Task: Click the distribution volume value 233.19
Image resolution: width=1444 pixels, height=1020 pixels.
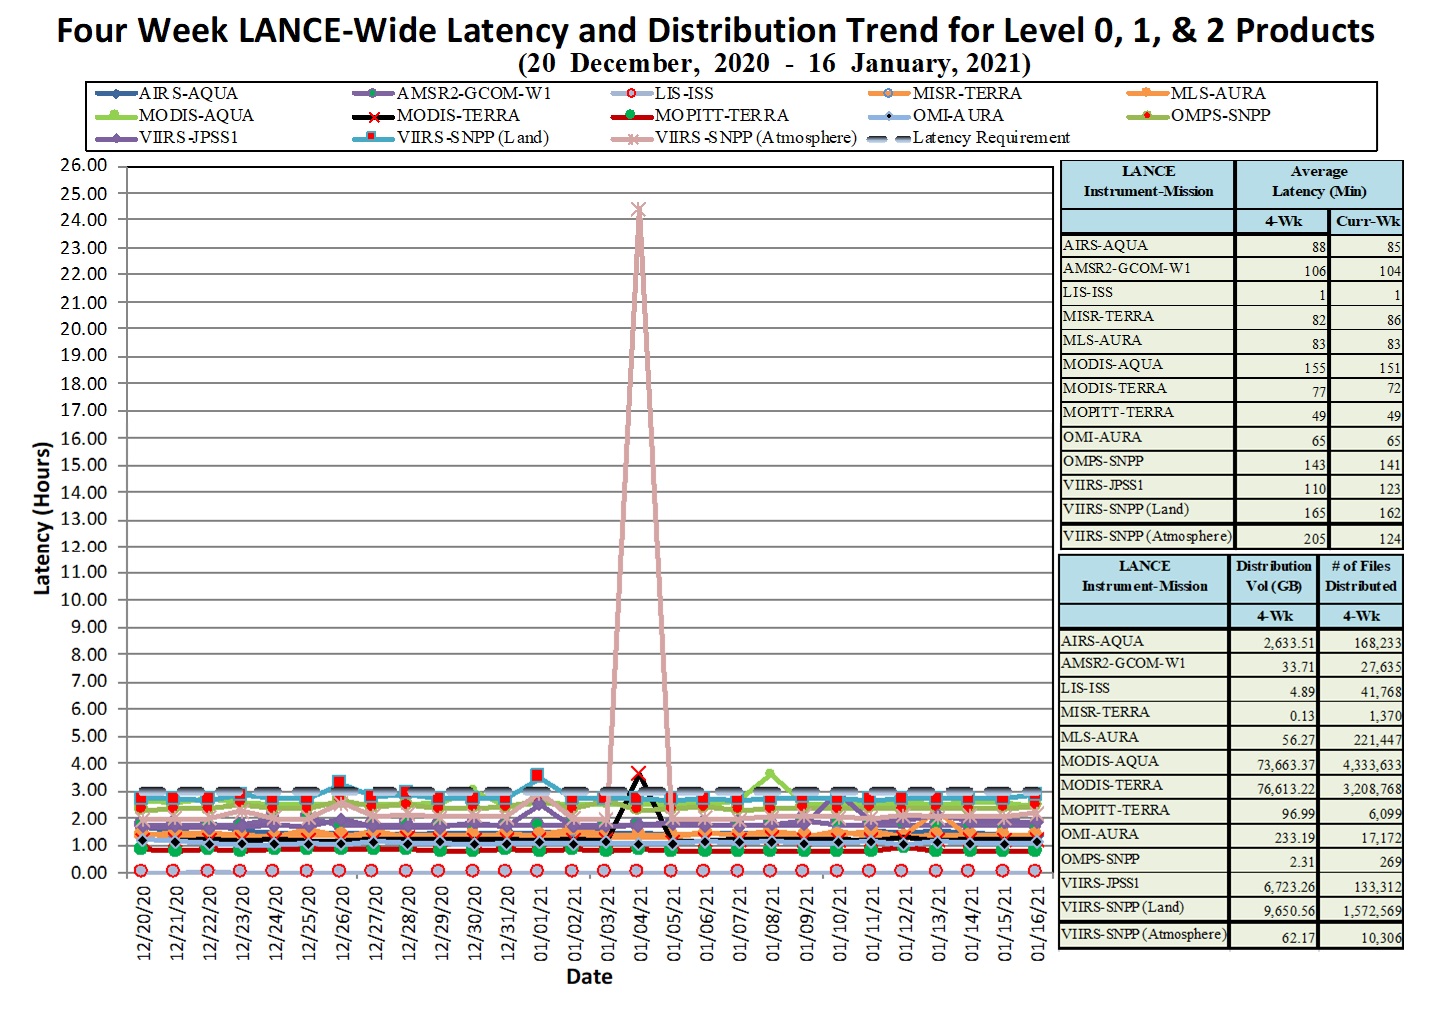Action: point(1297,838)
